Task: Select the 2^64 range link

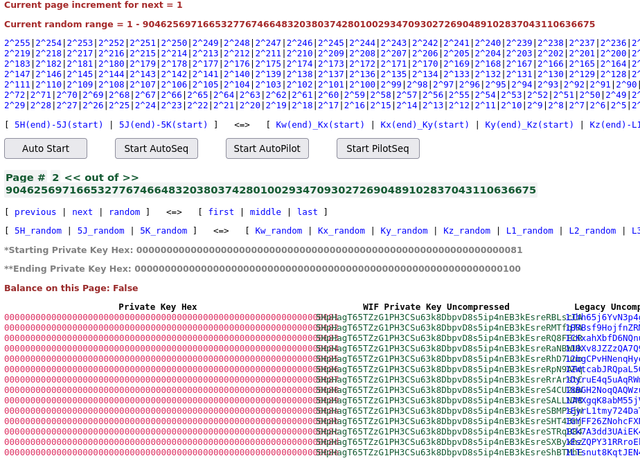Action: [x=224, y=95]
